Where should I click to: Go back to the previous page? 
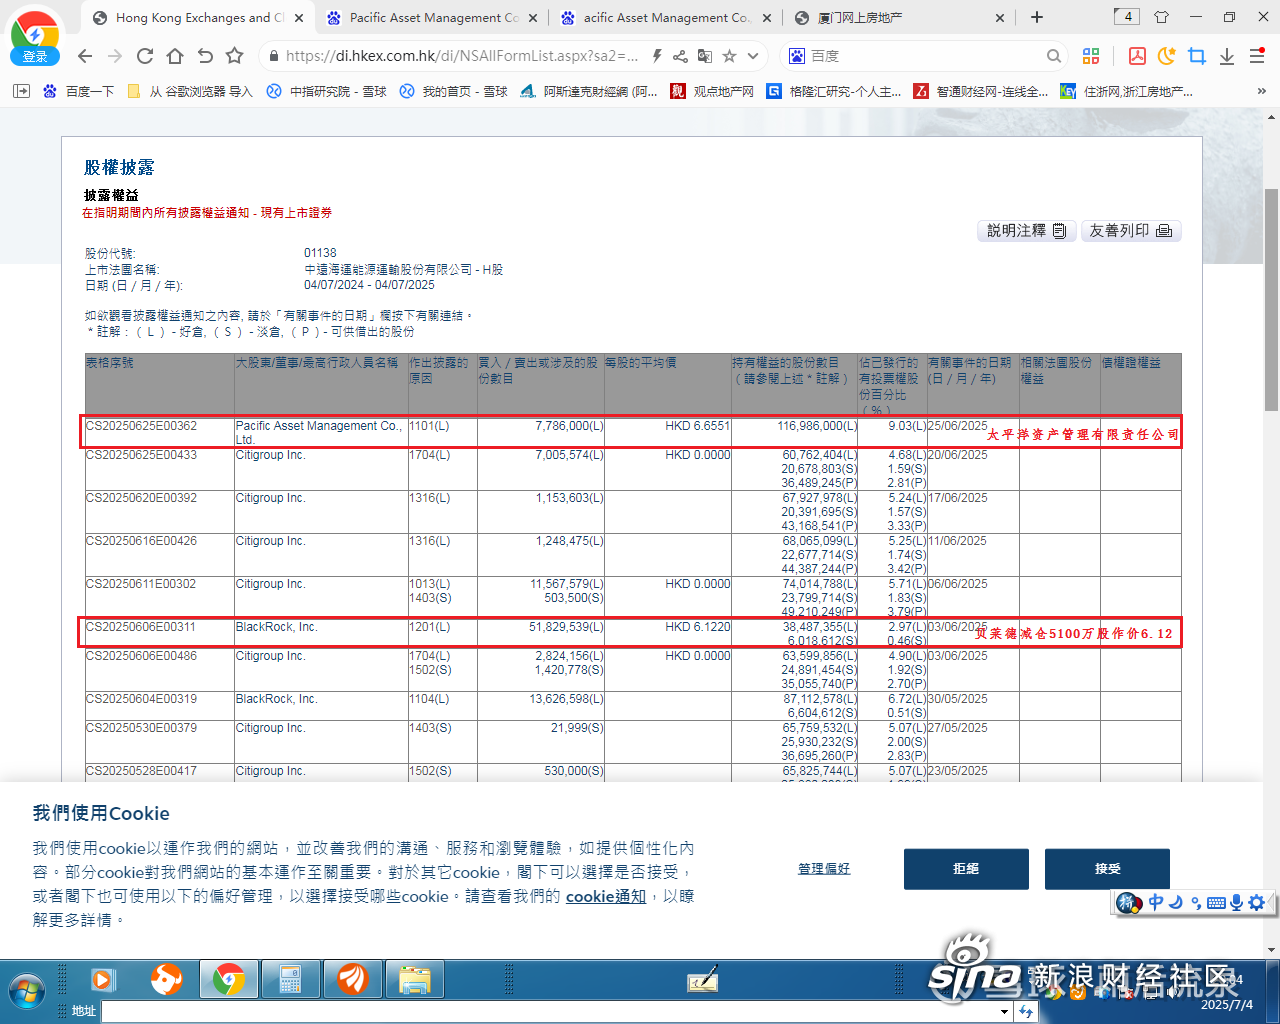[x=85, y=56]
